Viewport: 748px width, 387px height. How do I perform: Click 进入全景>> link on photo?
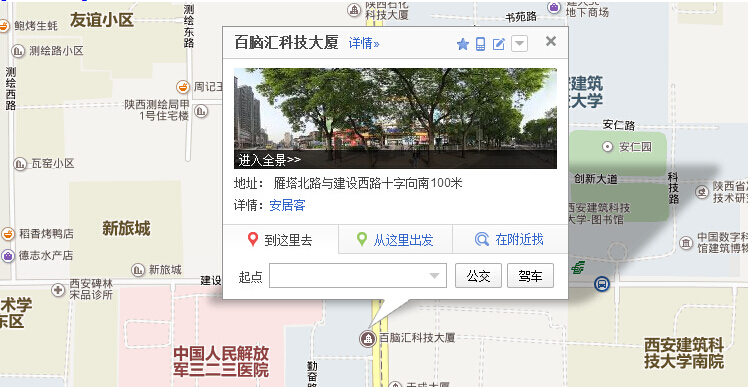tap(270, 160)
